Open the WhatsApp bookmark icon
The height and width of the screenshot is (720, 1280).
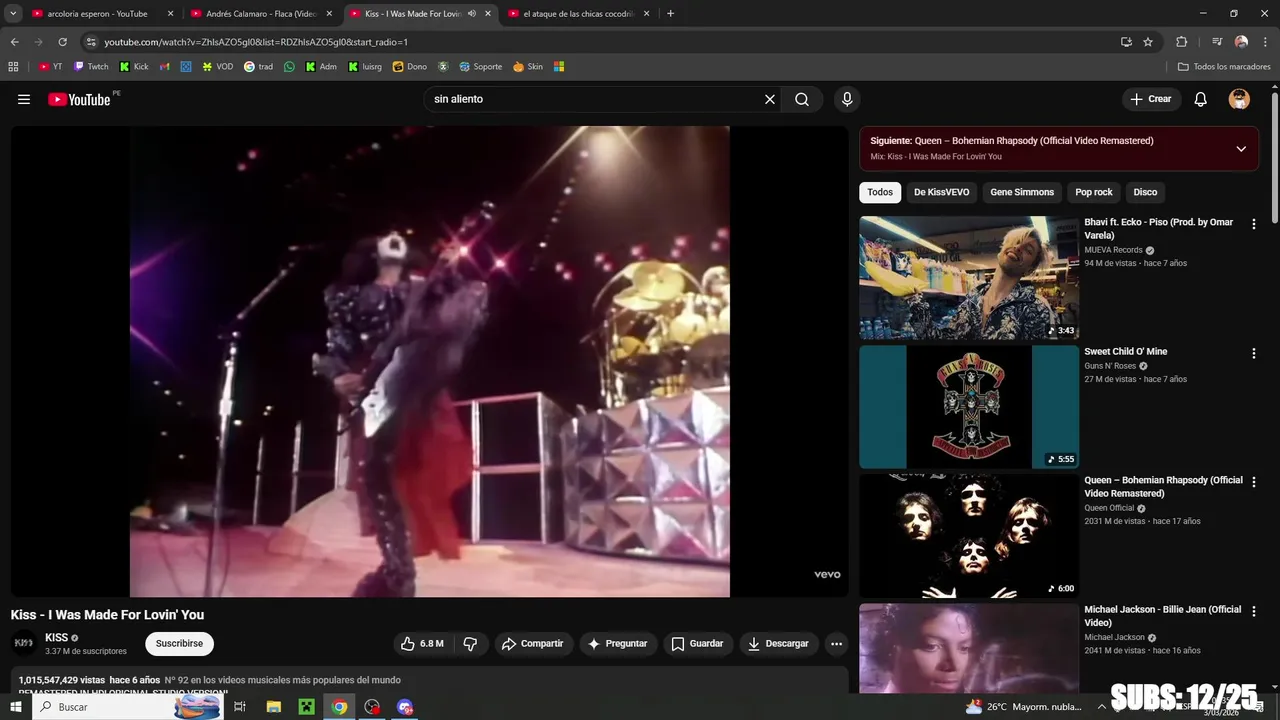(289, 67)
